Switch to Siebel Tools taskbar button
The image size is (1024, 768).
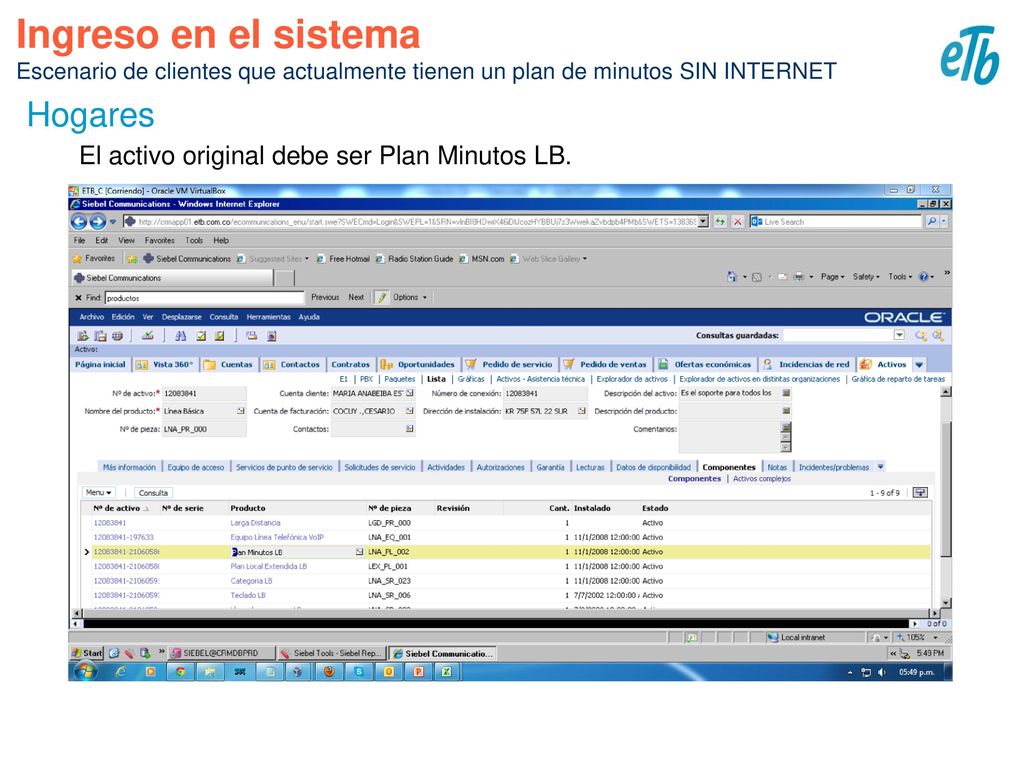[x=331, y=653]
